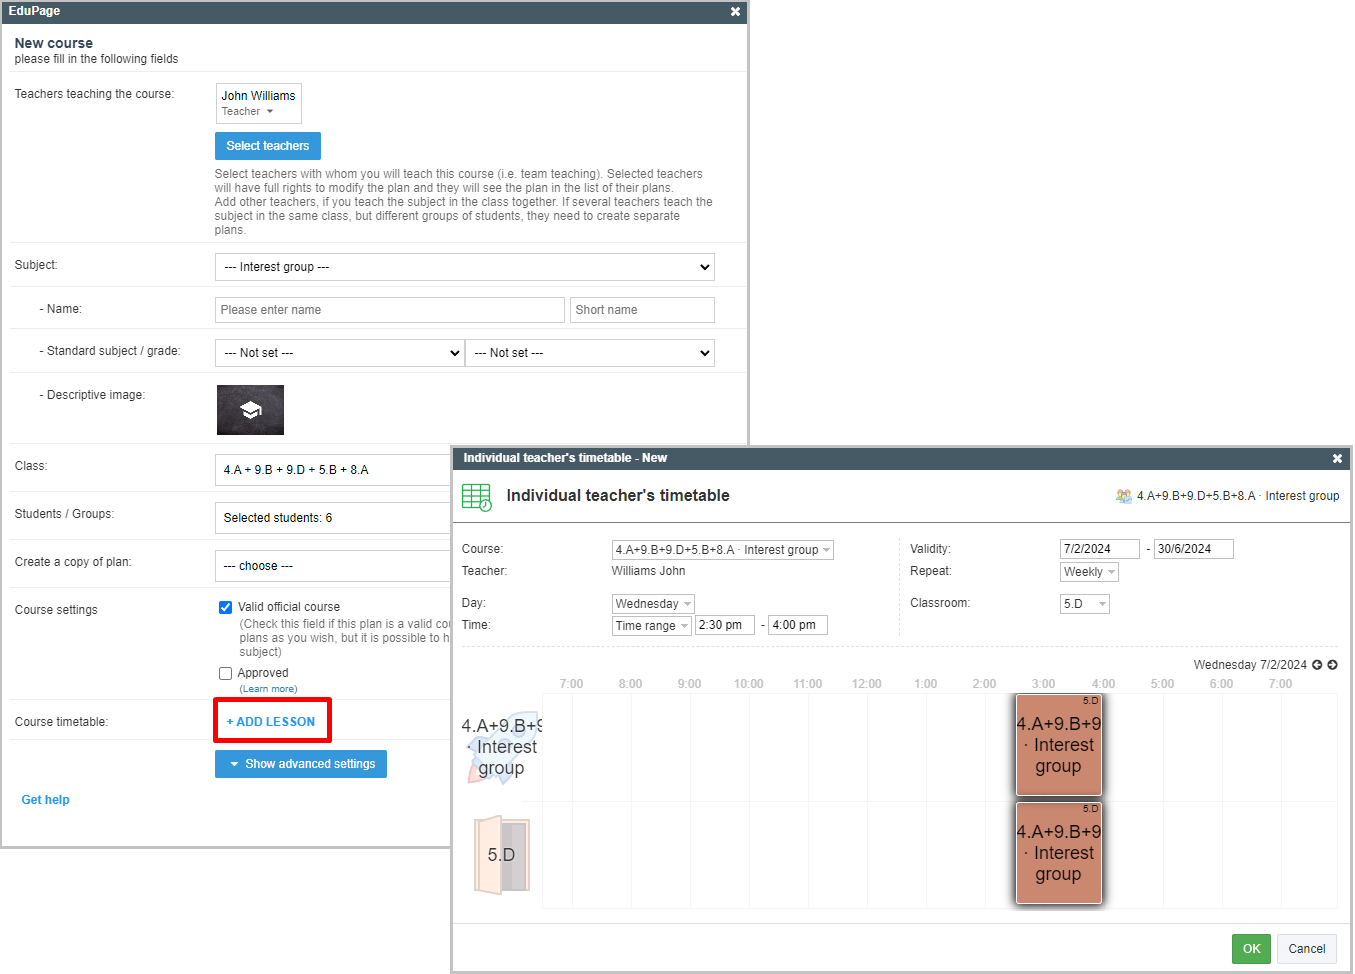Click the Please enter name field

click(390, 310)
